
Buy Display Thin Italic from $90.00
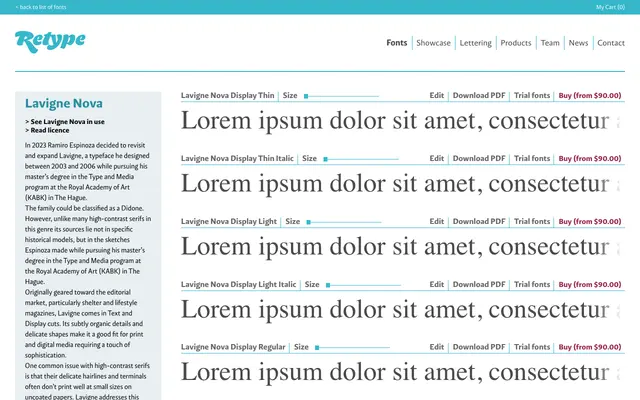[x=590, y=158]
